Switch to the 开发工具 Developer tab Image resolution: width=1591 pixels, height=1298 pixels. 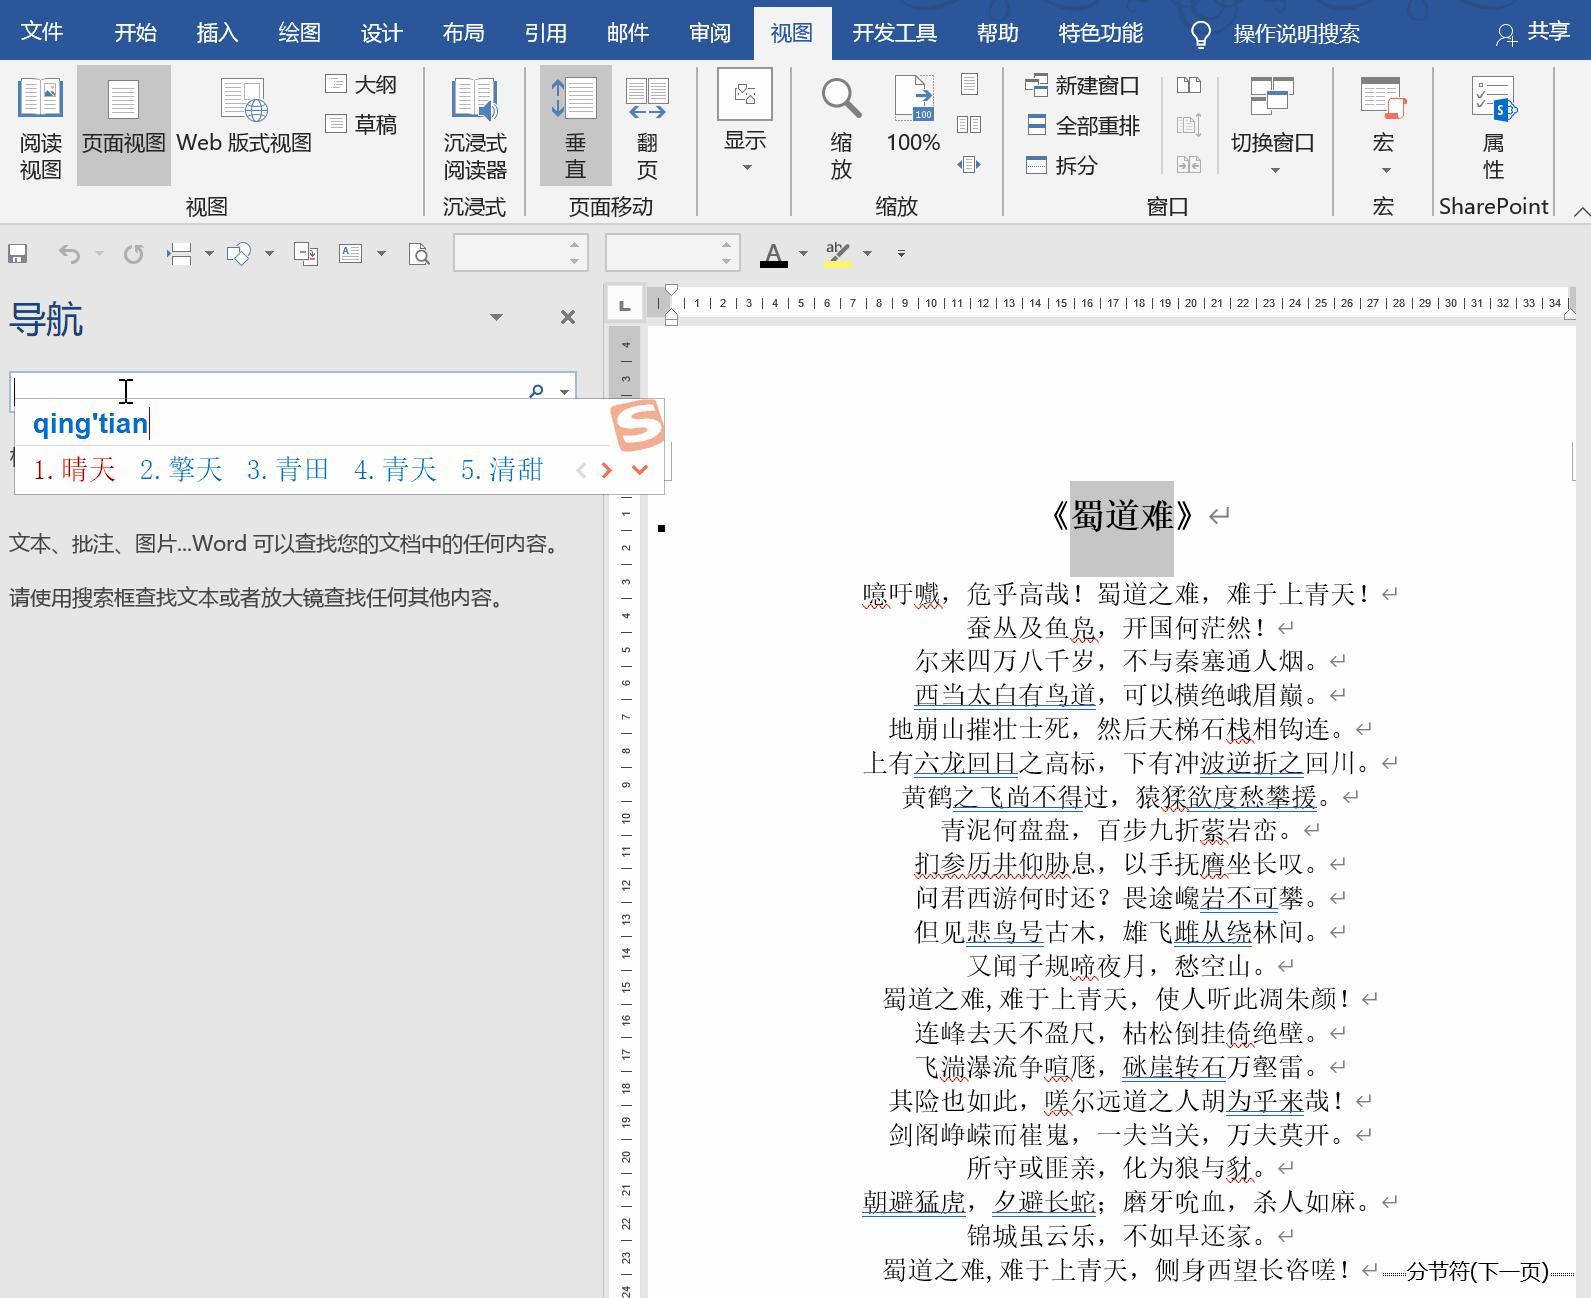[894, 33]
